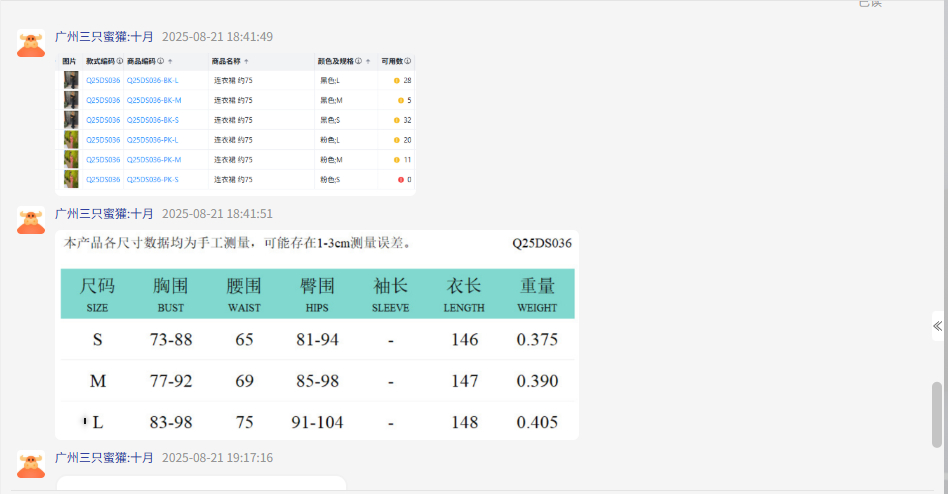Open the Q25DS036-PK-M product code link
The image size is (948, 494).
154,160
